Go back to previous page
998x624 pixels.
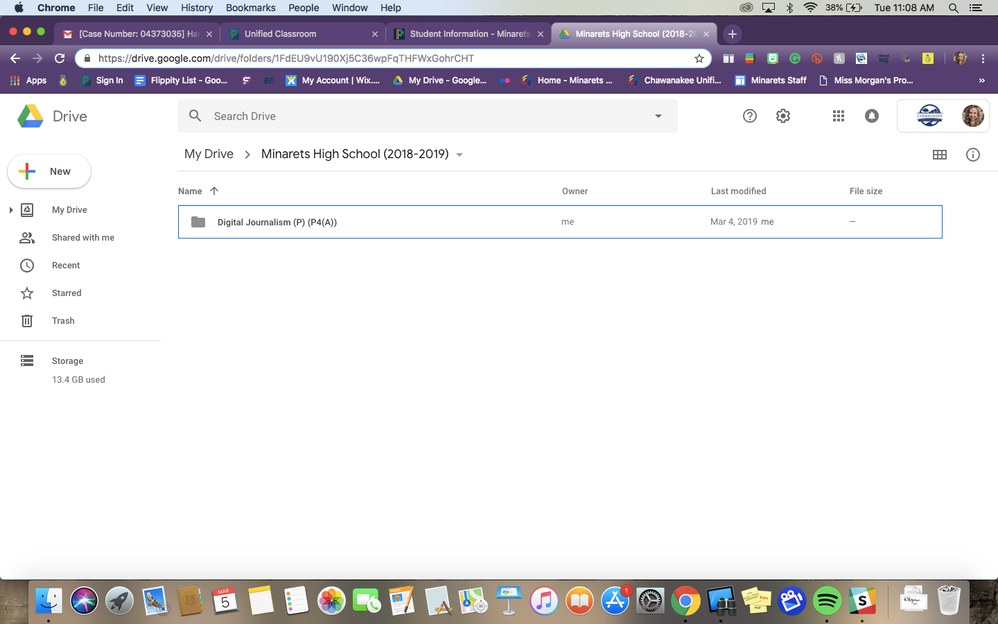(x=15, y=59)
